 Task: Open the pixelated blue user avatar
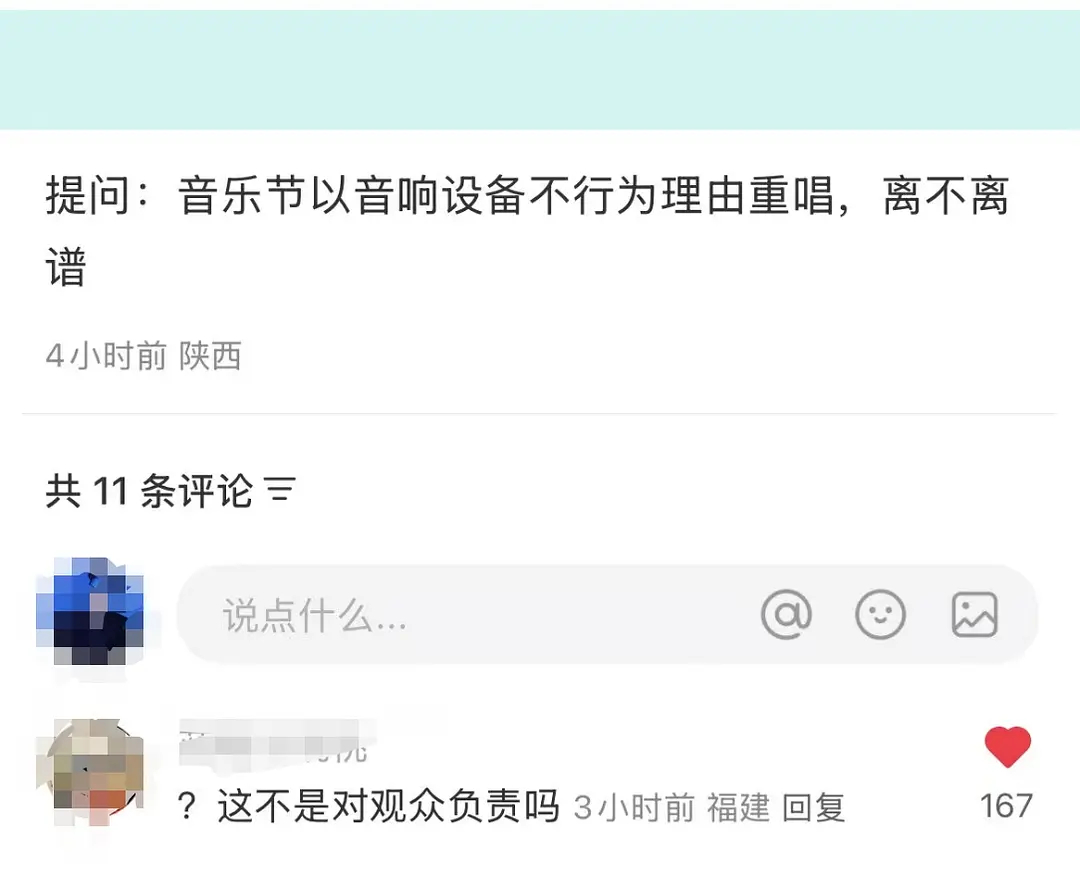point(90,611)
